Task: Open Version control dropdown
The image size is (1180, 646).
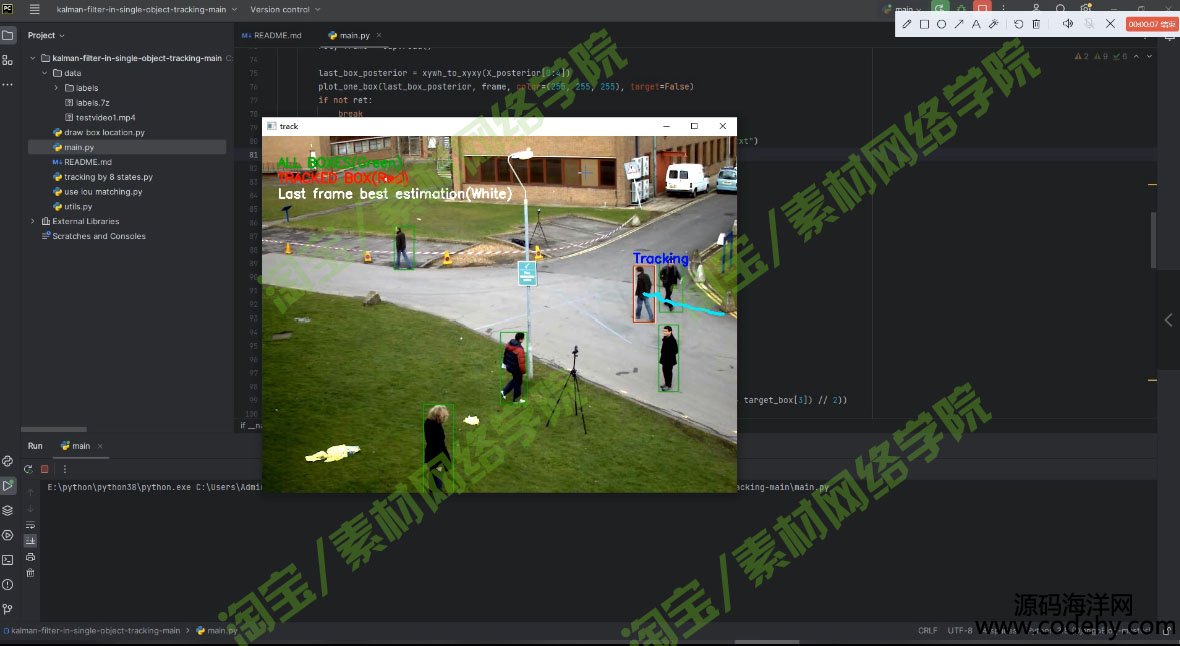Action: click(x=284, y=9)
